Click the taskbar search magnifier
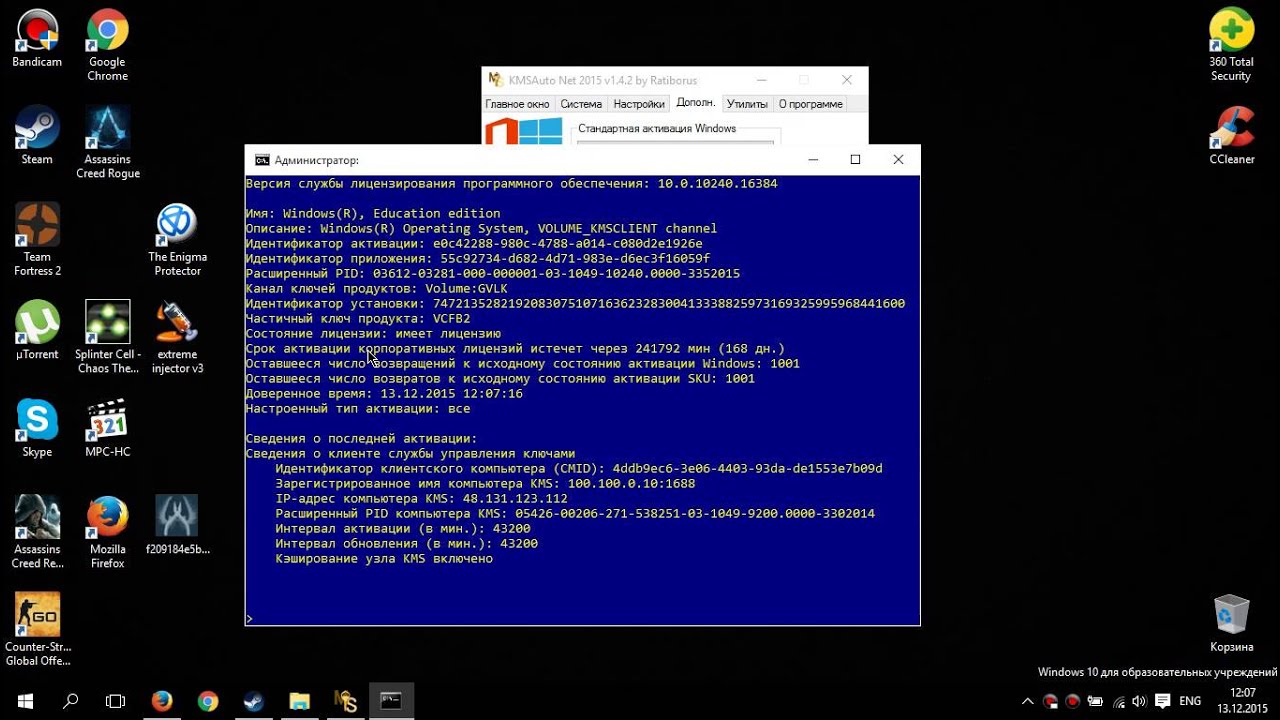 pyautogui.click(x=70, y=701)
